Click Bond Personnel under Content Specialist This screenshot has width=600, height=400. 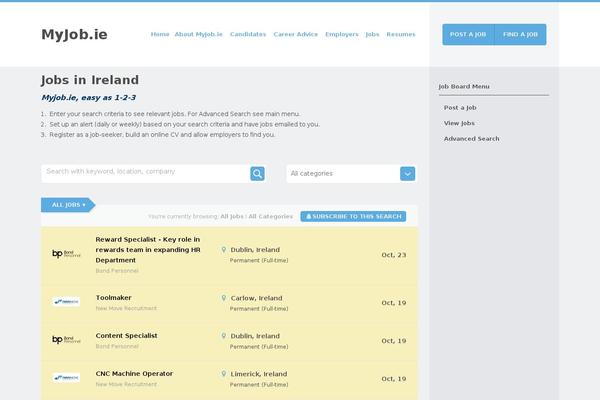coord(117,346)
